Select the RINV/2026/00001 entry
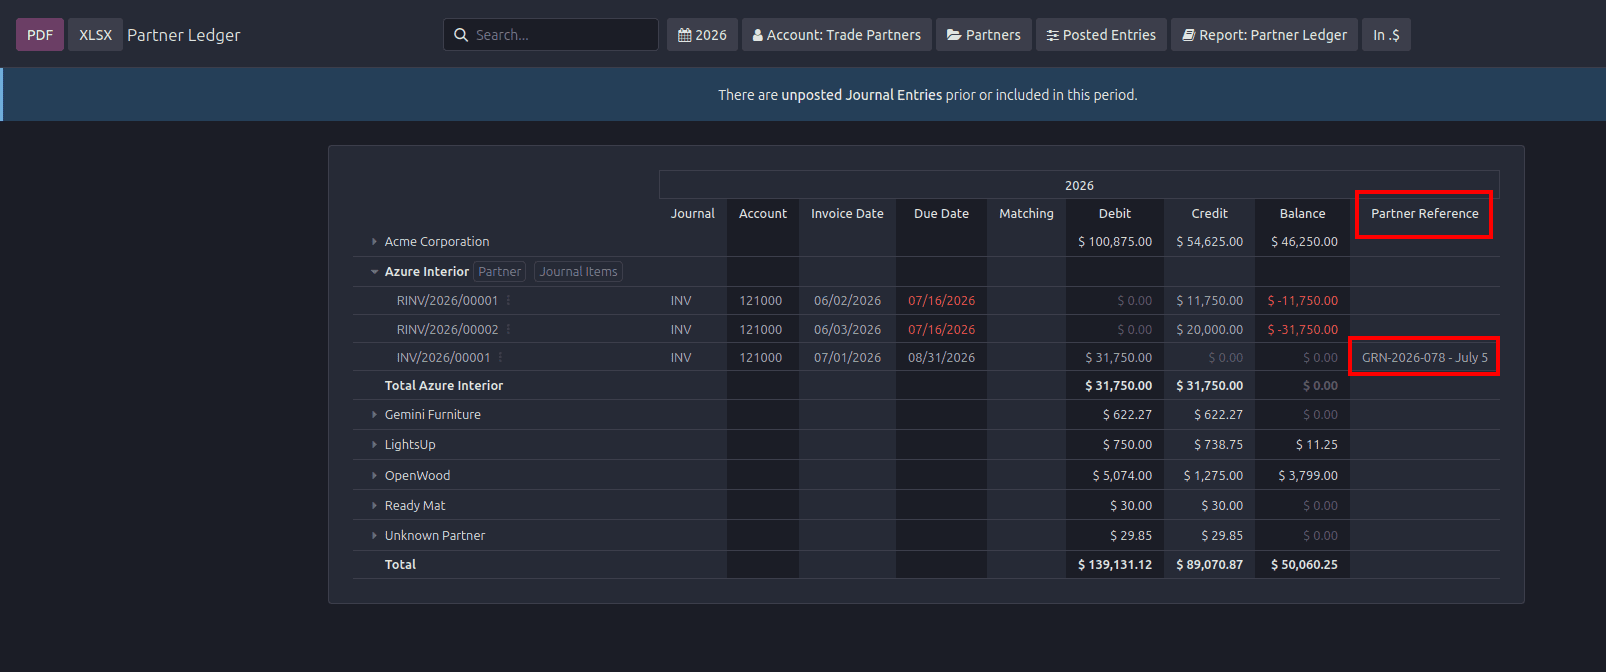This screenshot has width=1606, height=672. pyautogui.click(x=447, y=301)
